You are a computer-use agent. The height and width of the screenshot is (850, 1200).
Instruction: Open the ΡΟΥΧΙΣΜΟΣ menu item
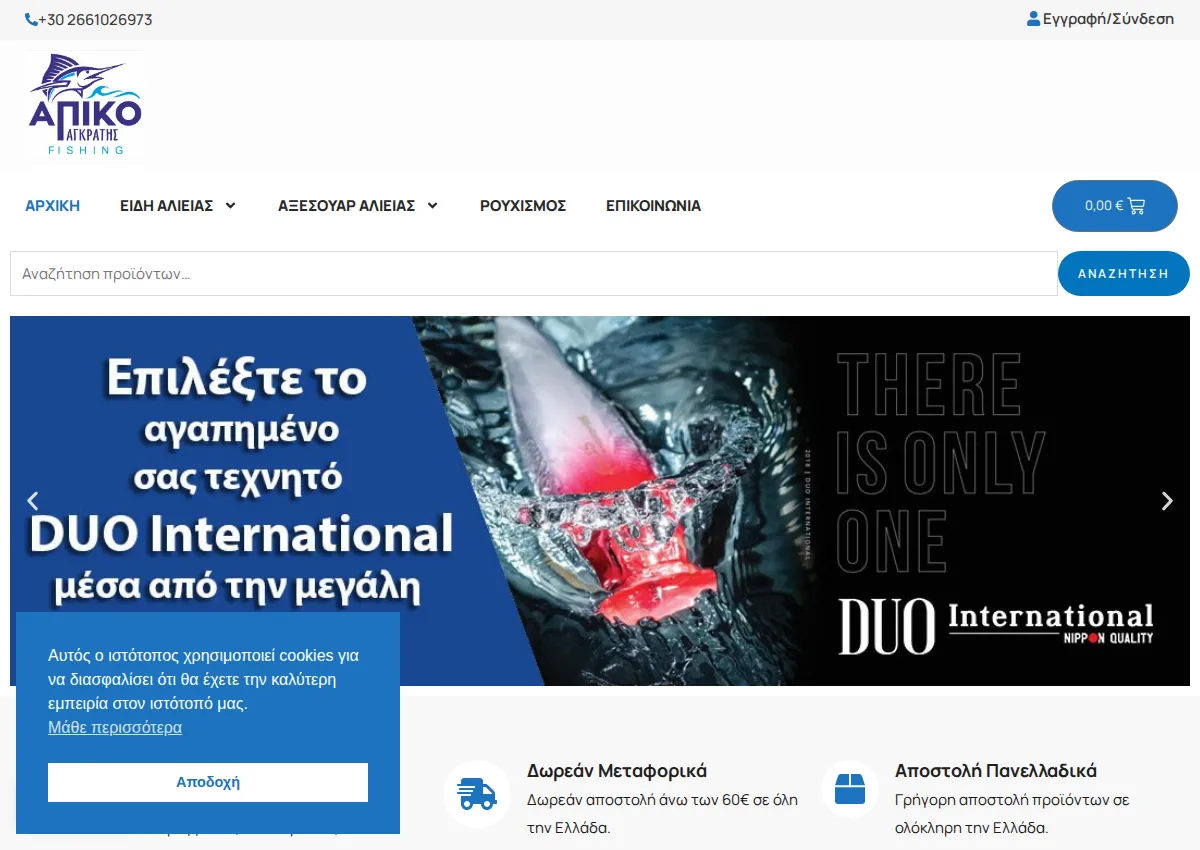523,206
